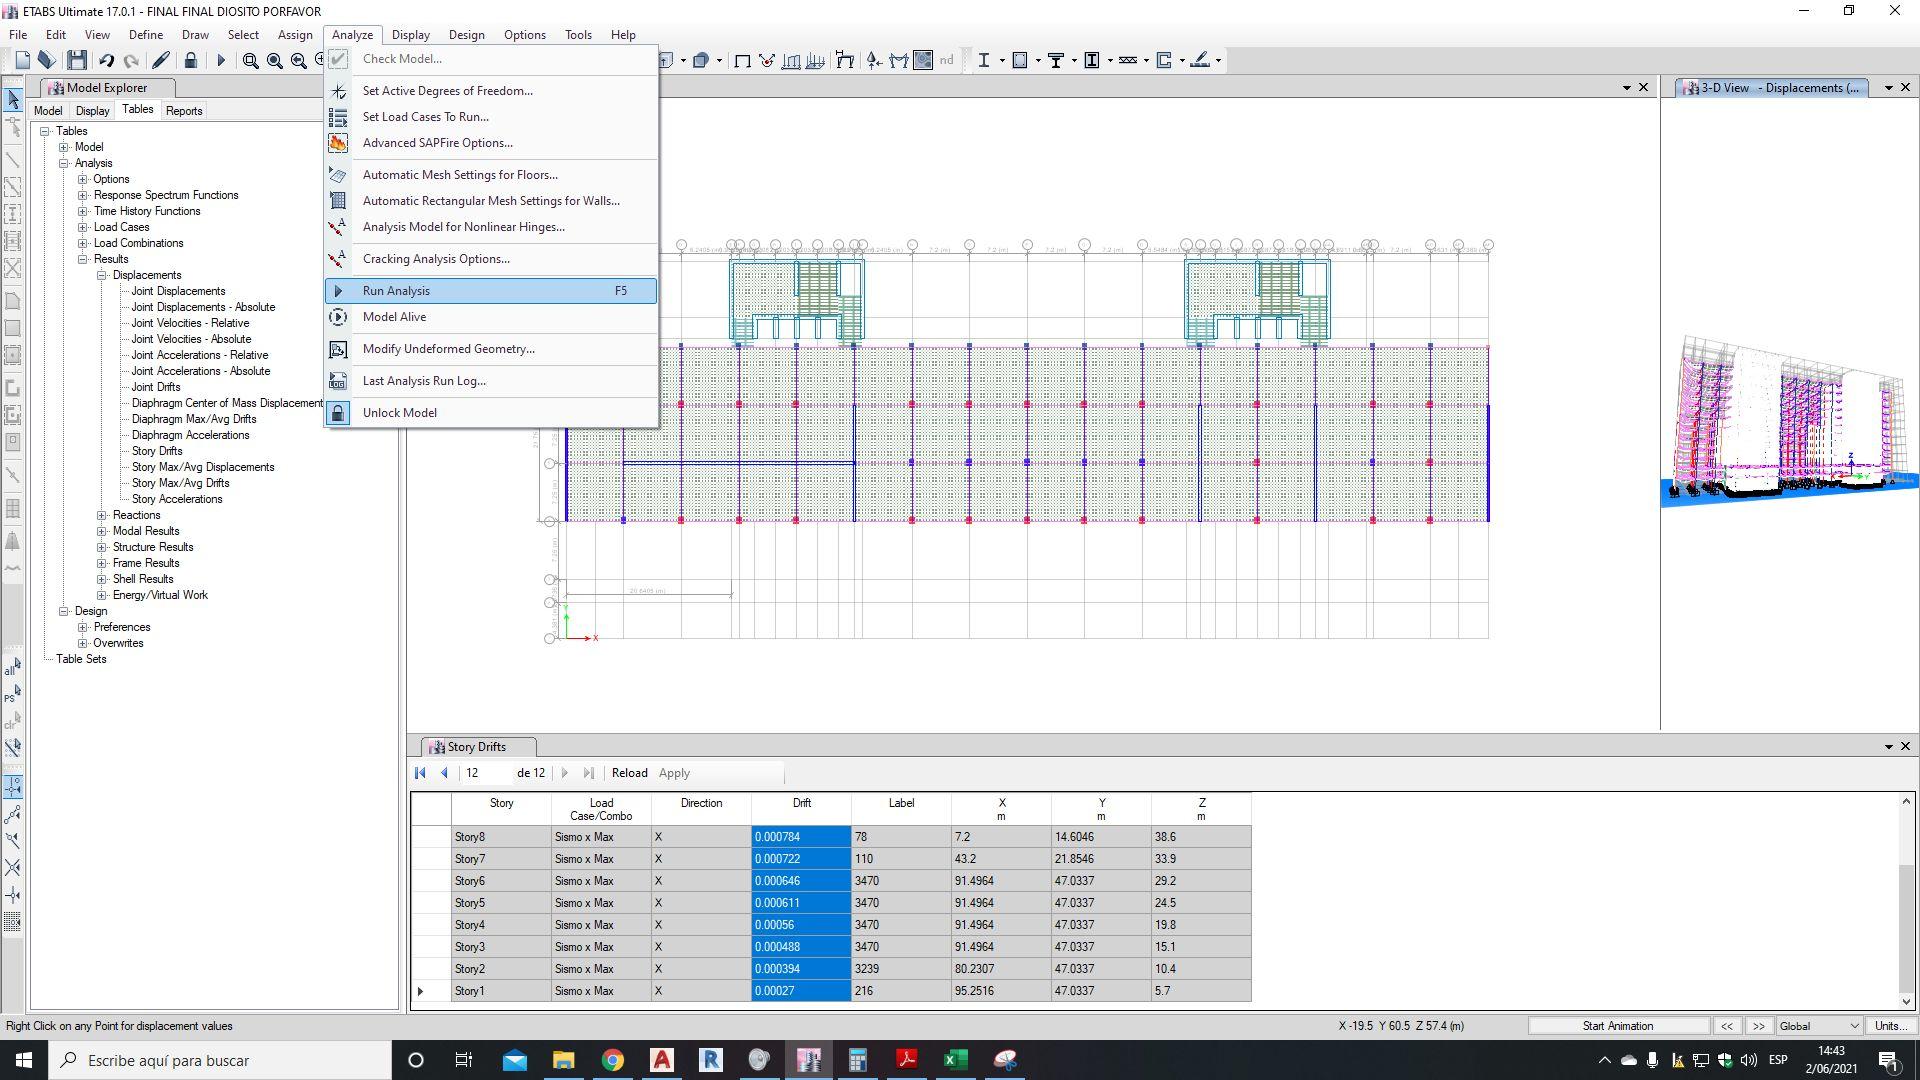1920x1080 pixels.
Task: Open the Story Drifts panel dropdown arrow
Action: (x=1888, y=747)
